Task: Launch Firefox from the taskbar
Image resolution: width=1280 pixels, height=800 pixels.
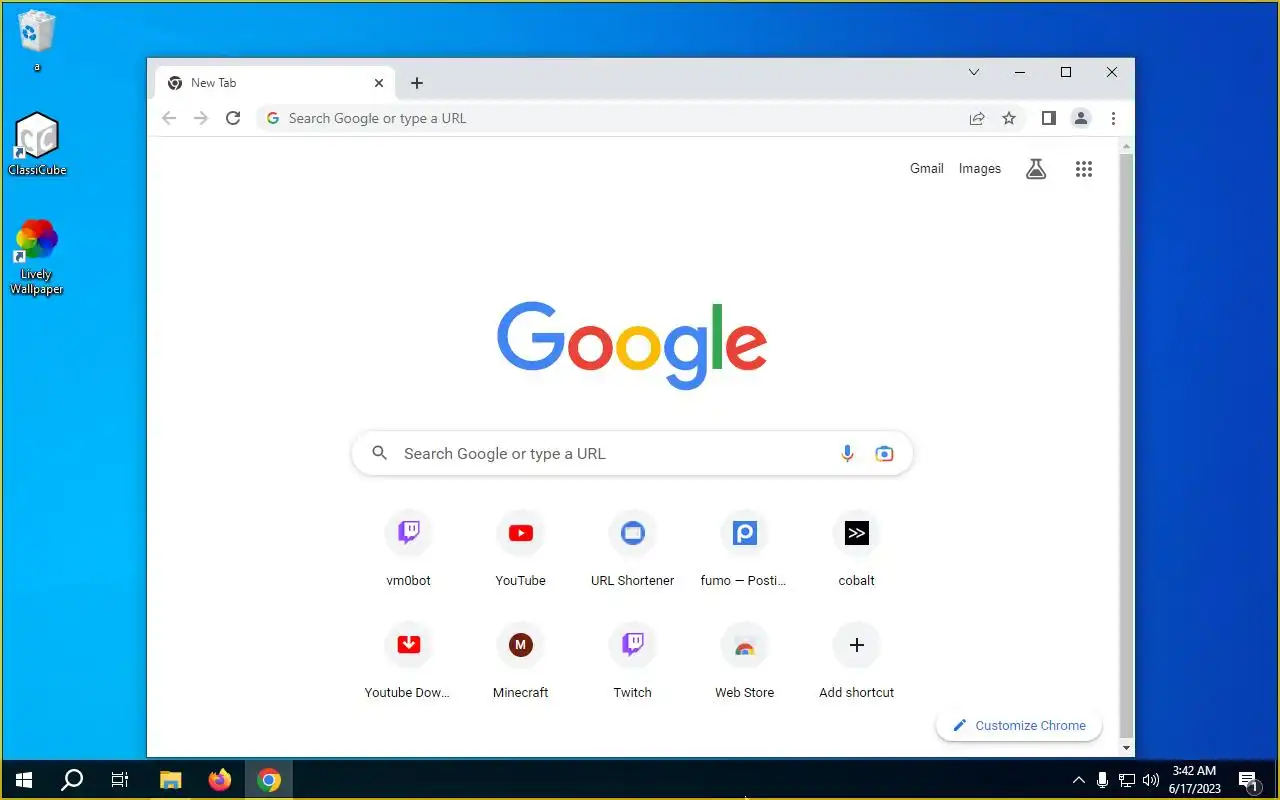Action: tap(220, 780)
